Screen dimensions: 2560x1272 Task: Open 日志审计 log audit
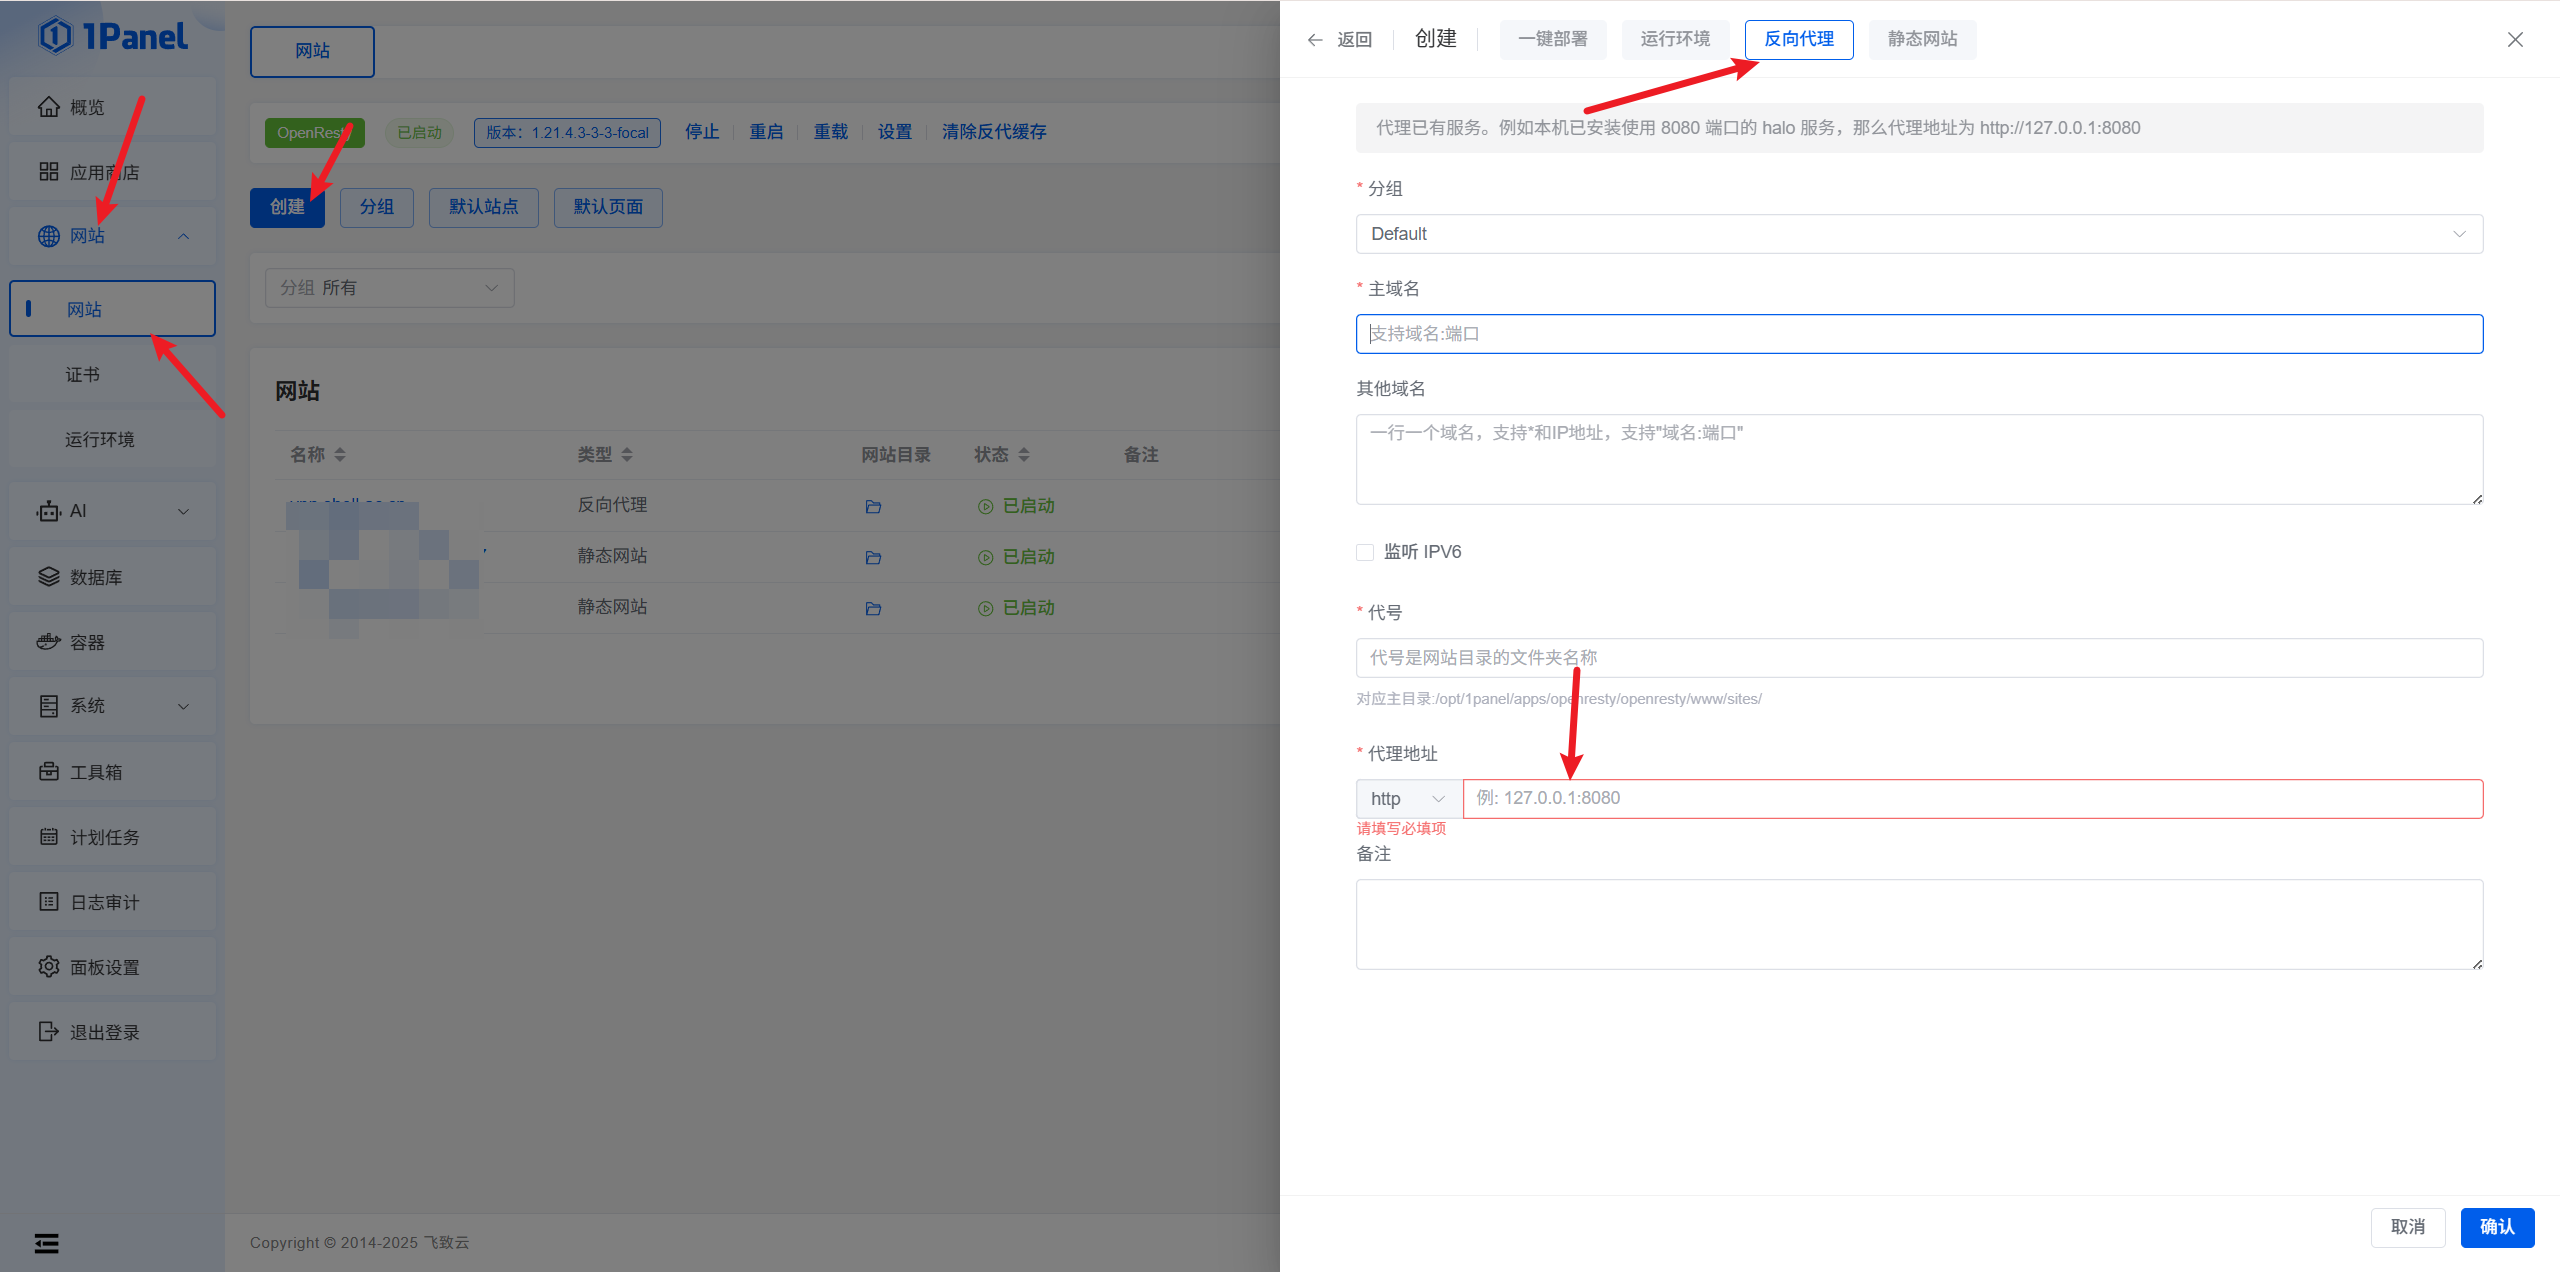point(104,901)
